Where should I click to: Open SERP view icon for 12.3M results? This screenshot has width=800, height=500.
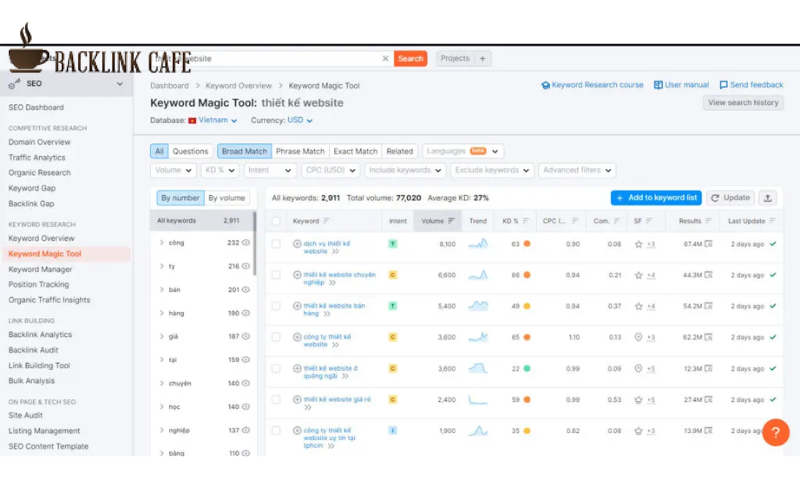[x=709, y=368]
